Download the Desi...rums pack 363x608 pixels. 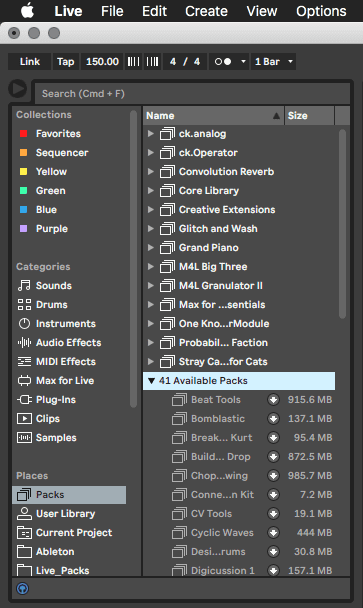click(273, 552)
